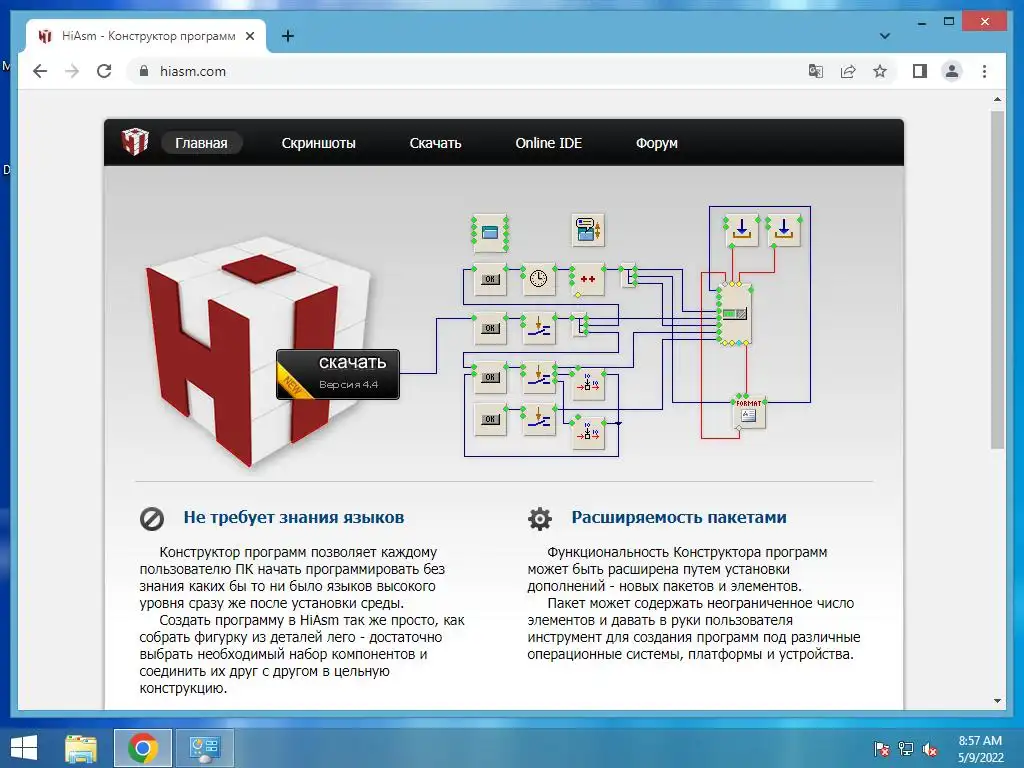This screenshot has height=768, width=1024.
Task: Click the Chrome taskbar icon
Action: [142, 748]
